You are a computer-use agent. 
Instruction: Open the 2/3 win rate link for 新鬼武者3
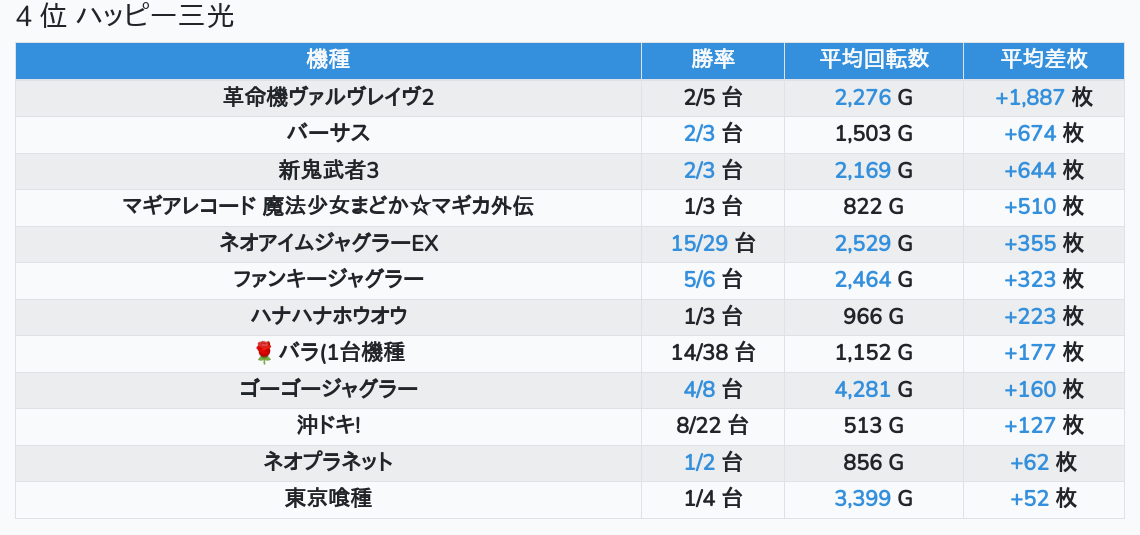pyautogui.click(x=699, y=170)
